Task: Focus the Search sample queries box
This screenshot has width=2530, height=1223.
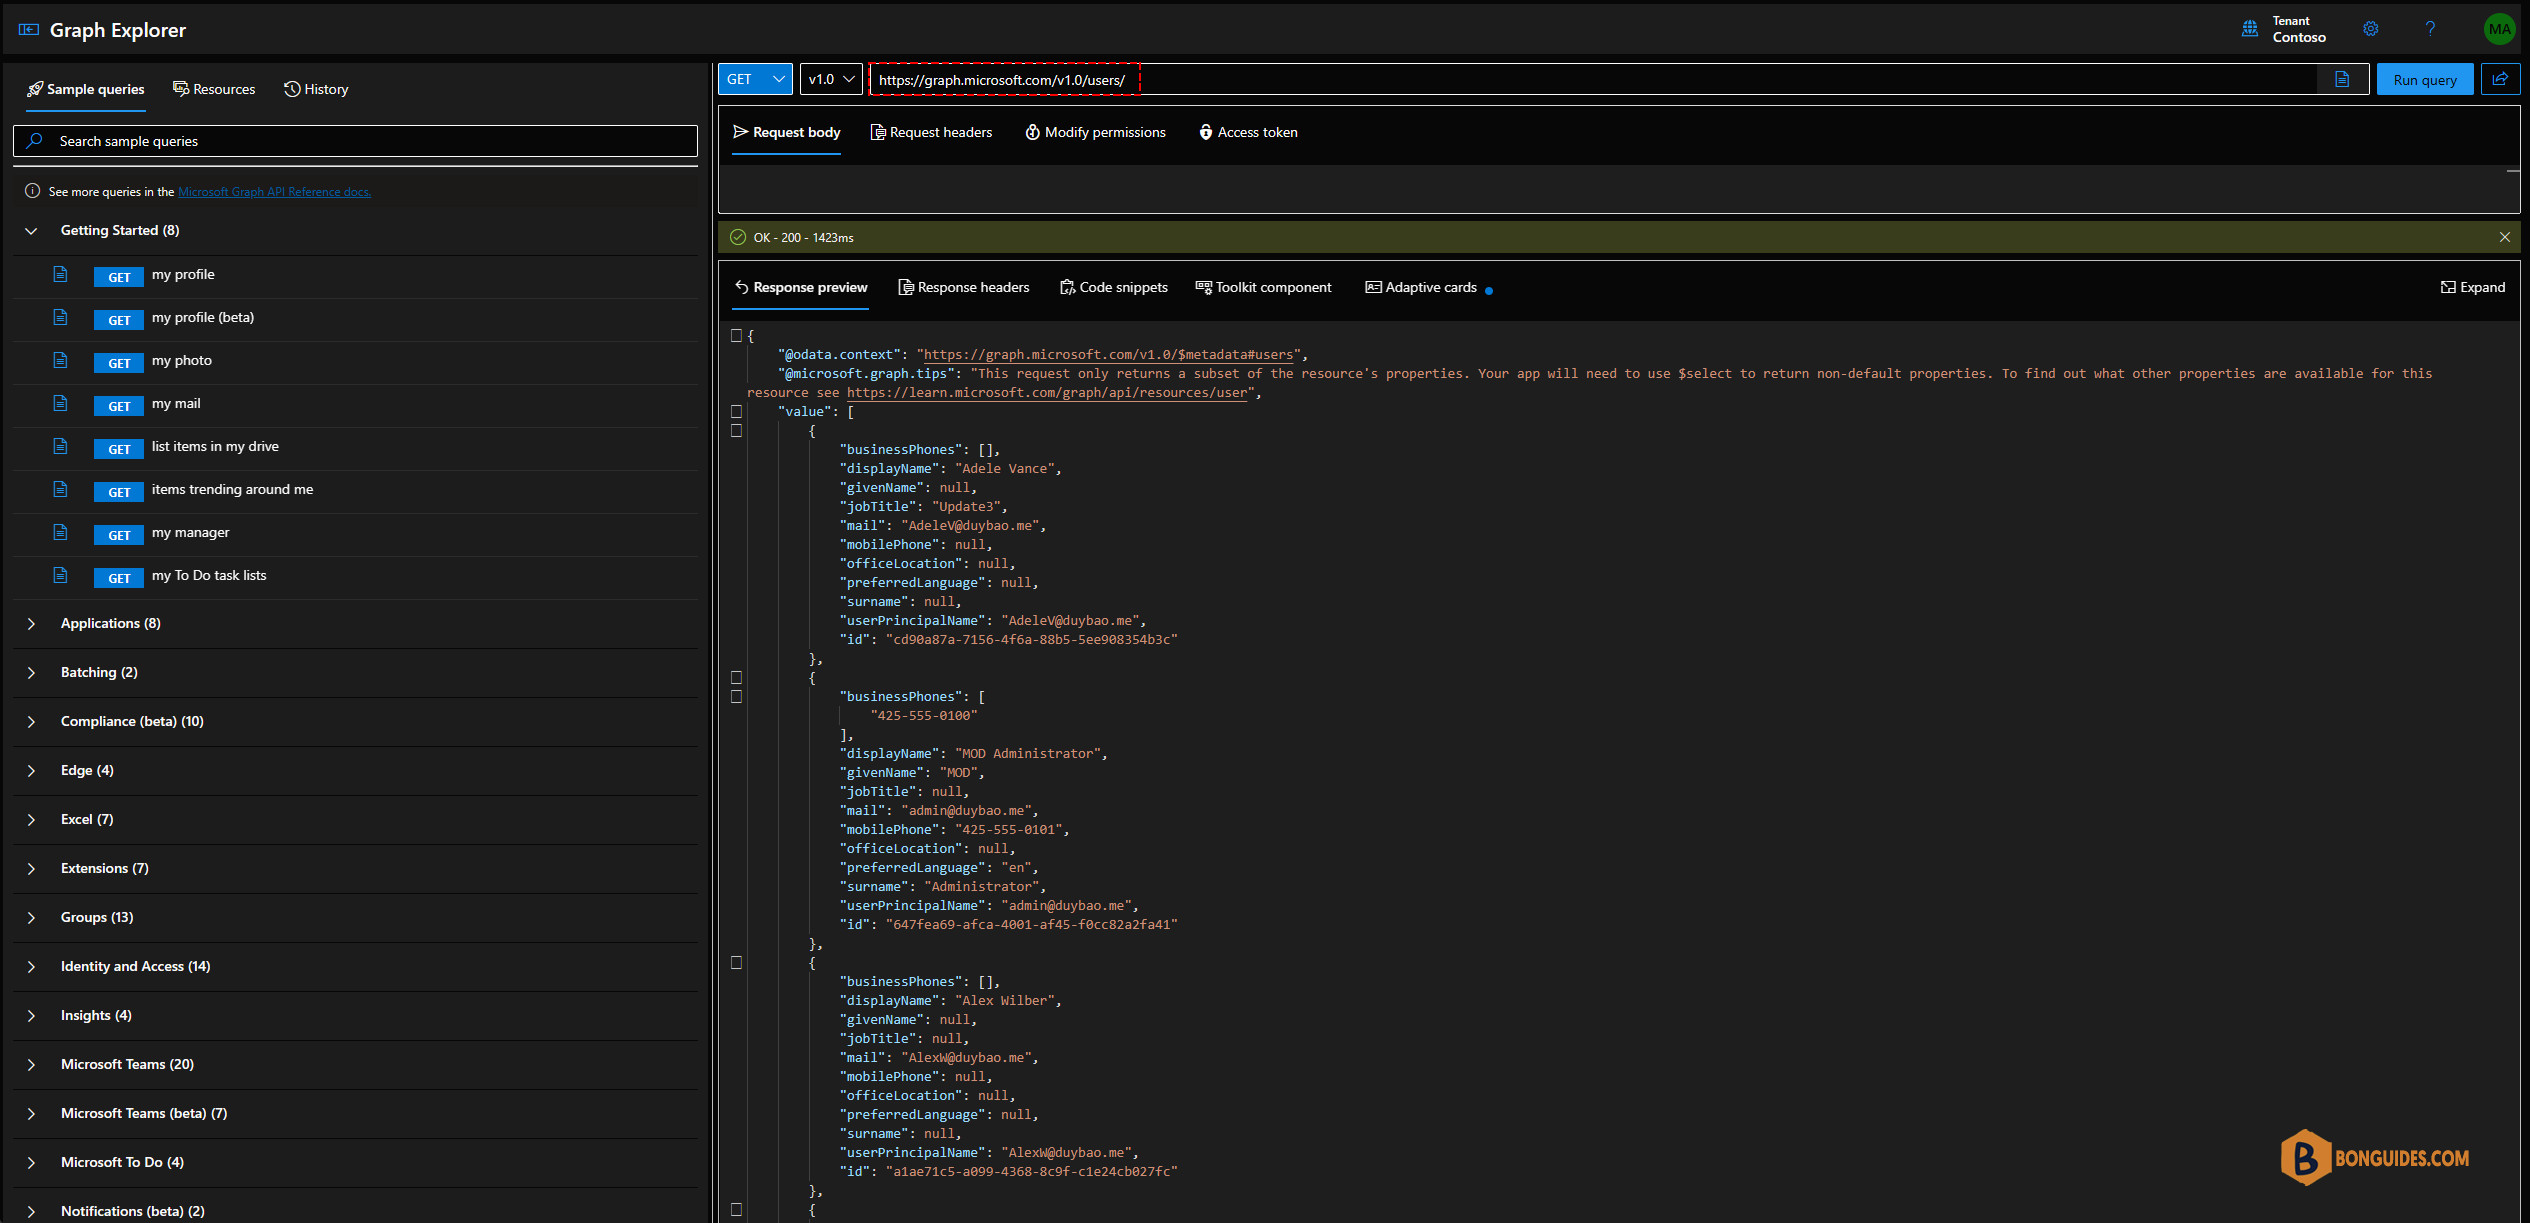Action: tap(355, 141)
